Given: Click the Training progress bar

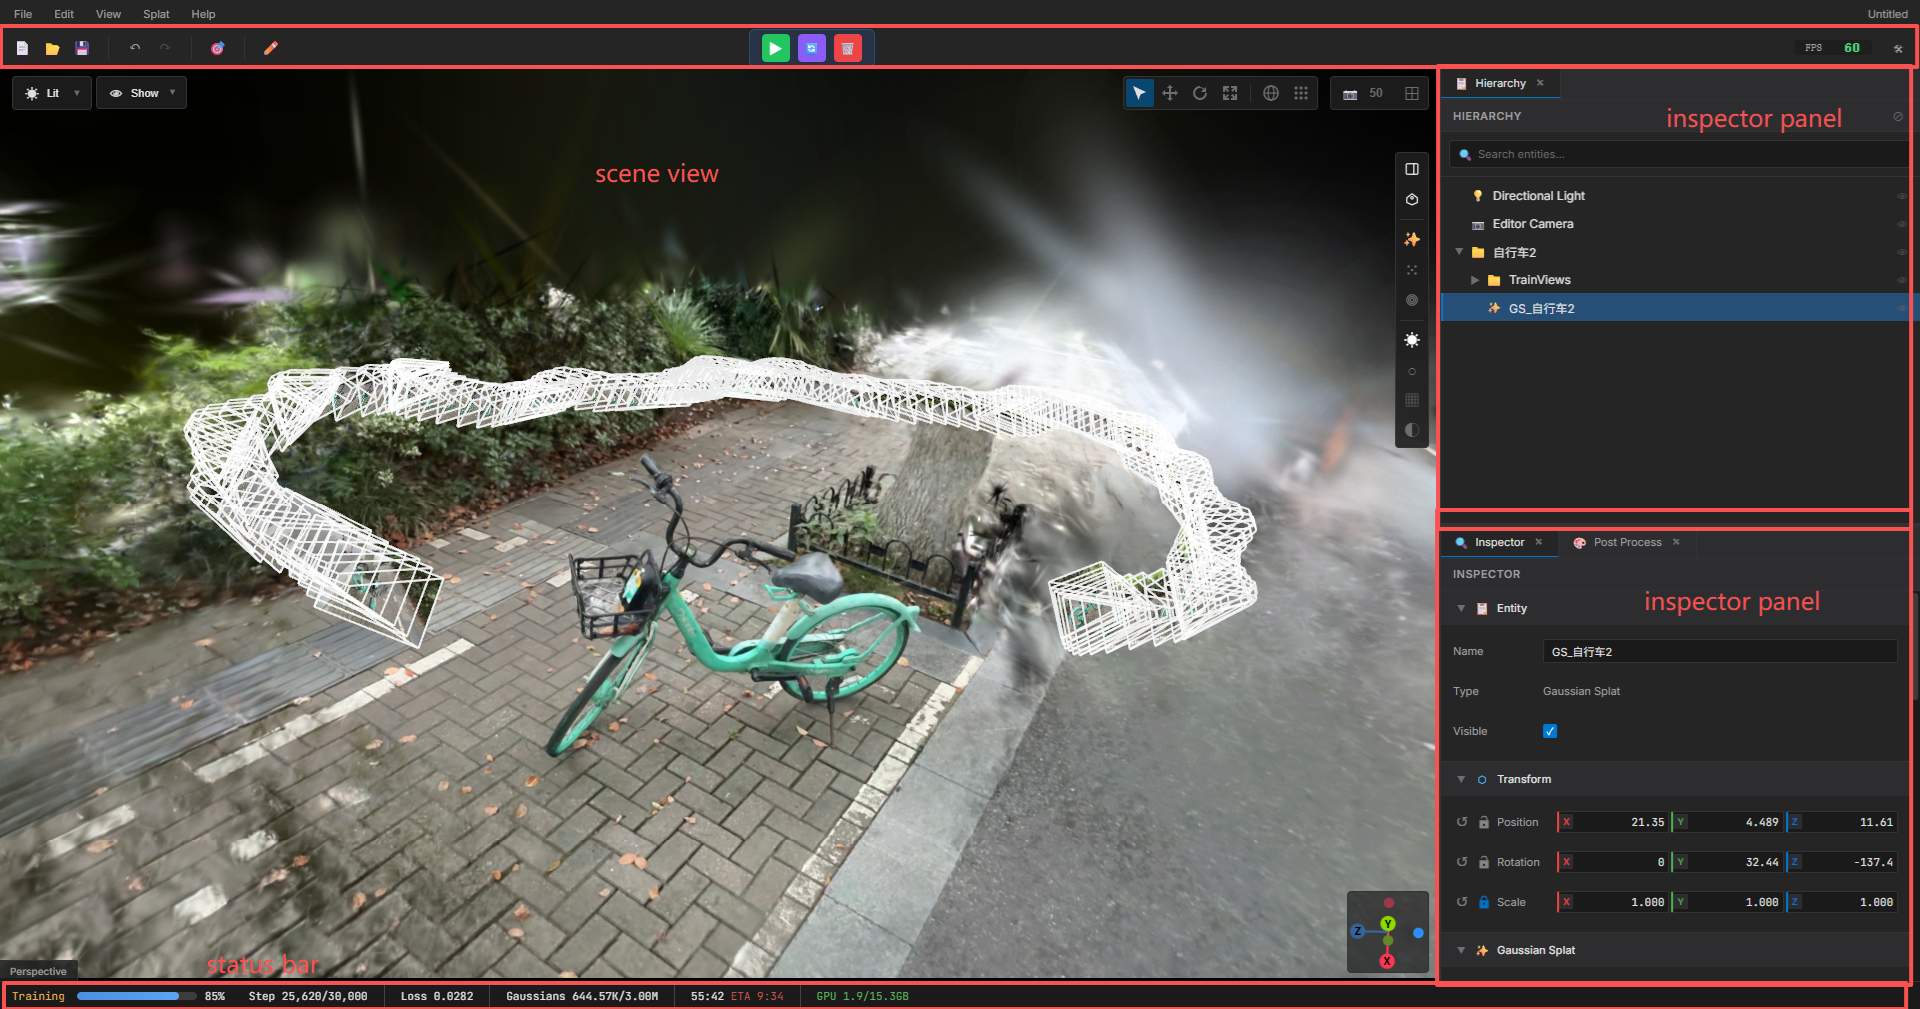Looking at the screenshot, I should (136, 996).
